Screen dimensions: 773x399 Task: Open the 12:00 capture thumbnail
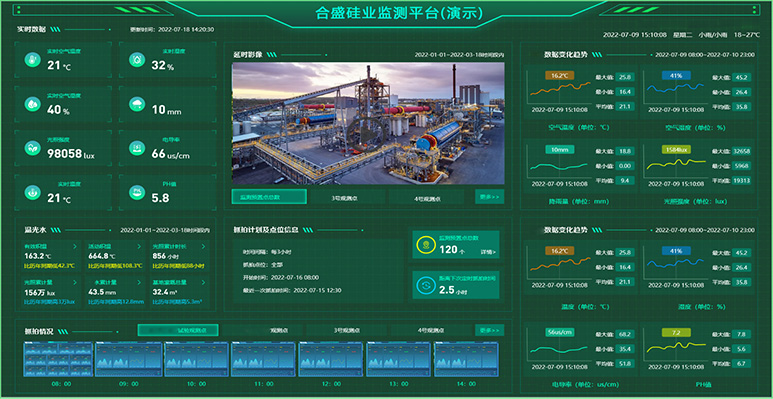331,359
